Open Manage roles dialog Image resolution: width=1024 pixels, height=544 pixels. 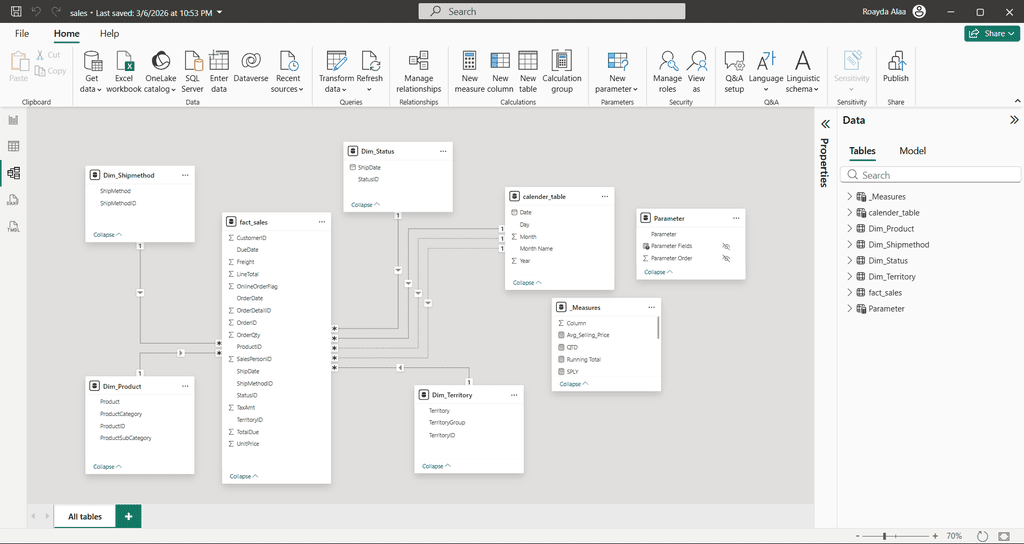[x=667, y=72]
